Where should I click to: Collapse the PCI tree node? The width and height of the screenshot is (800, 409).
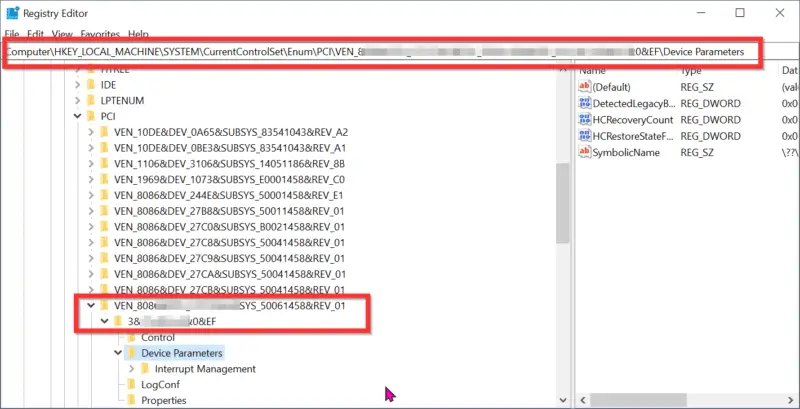point(78,116)
